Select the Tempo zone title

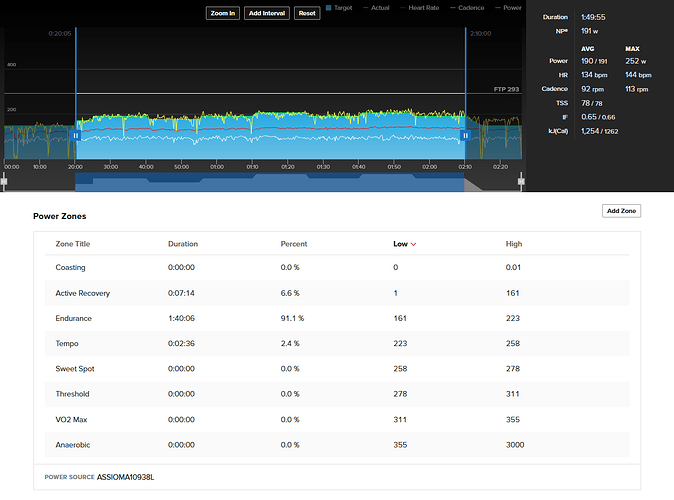click(67, 344)
